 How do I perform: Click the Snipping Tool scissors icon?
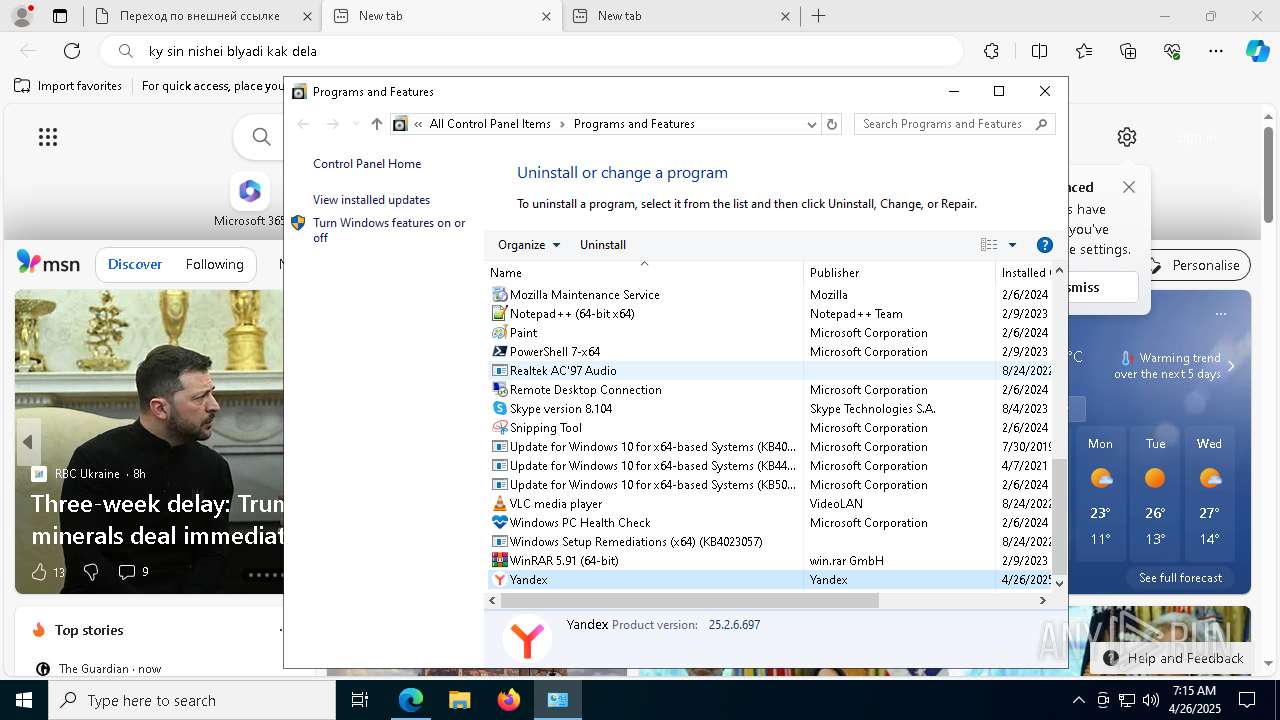click(x=500, y=428)
